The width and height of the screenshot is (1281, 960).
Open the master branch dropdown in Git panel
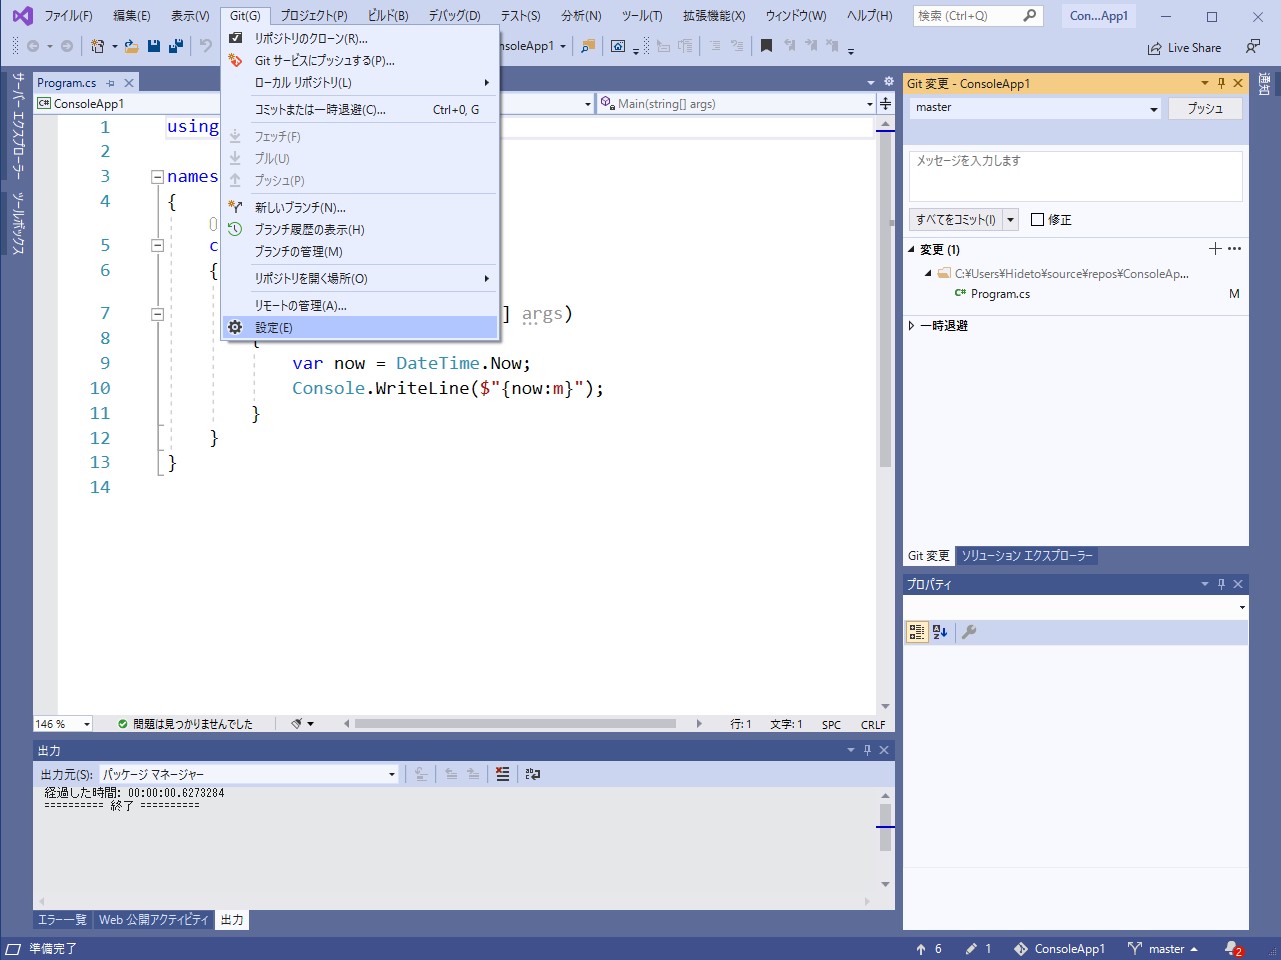pos(1035,108)
